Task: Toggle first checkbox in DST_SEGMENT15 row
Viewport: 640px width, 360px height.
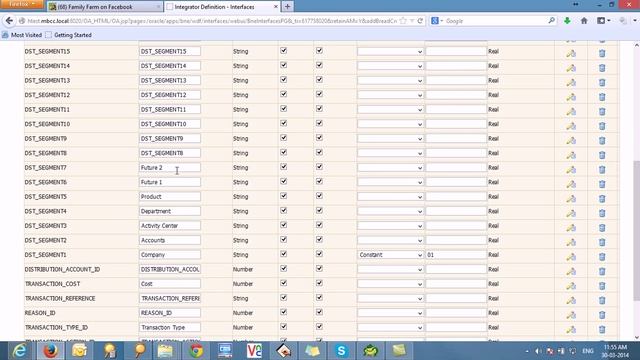Action: click(284, 51)
